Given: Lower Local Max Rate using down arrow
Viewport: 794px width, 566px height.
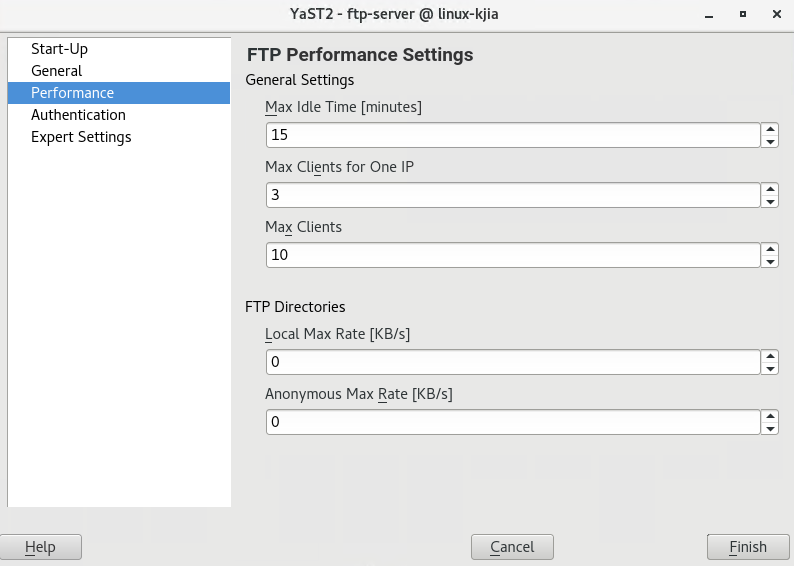Looking at the screenshot, I should (x=770, y=369).
